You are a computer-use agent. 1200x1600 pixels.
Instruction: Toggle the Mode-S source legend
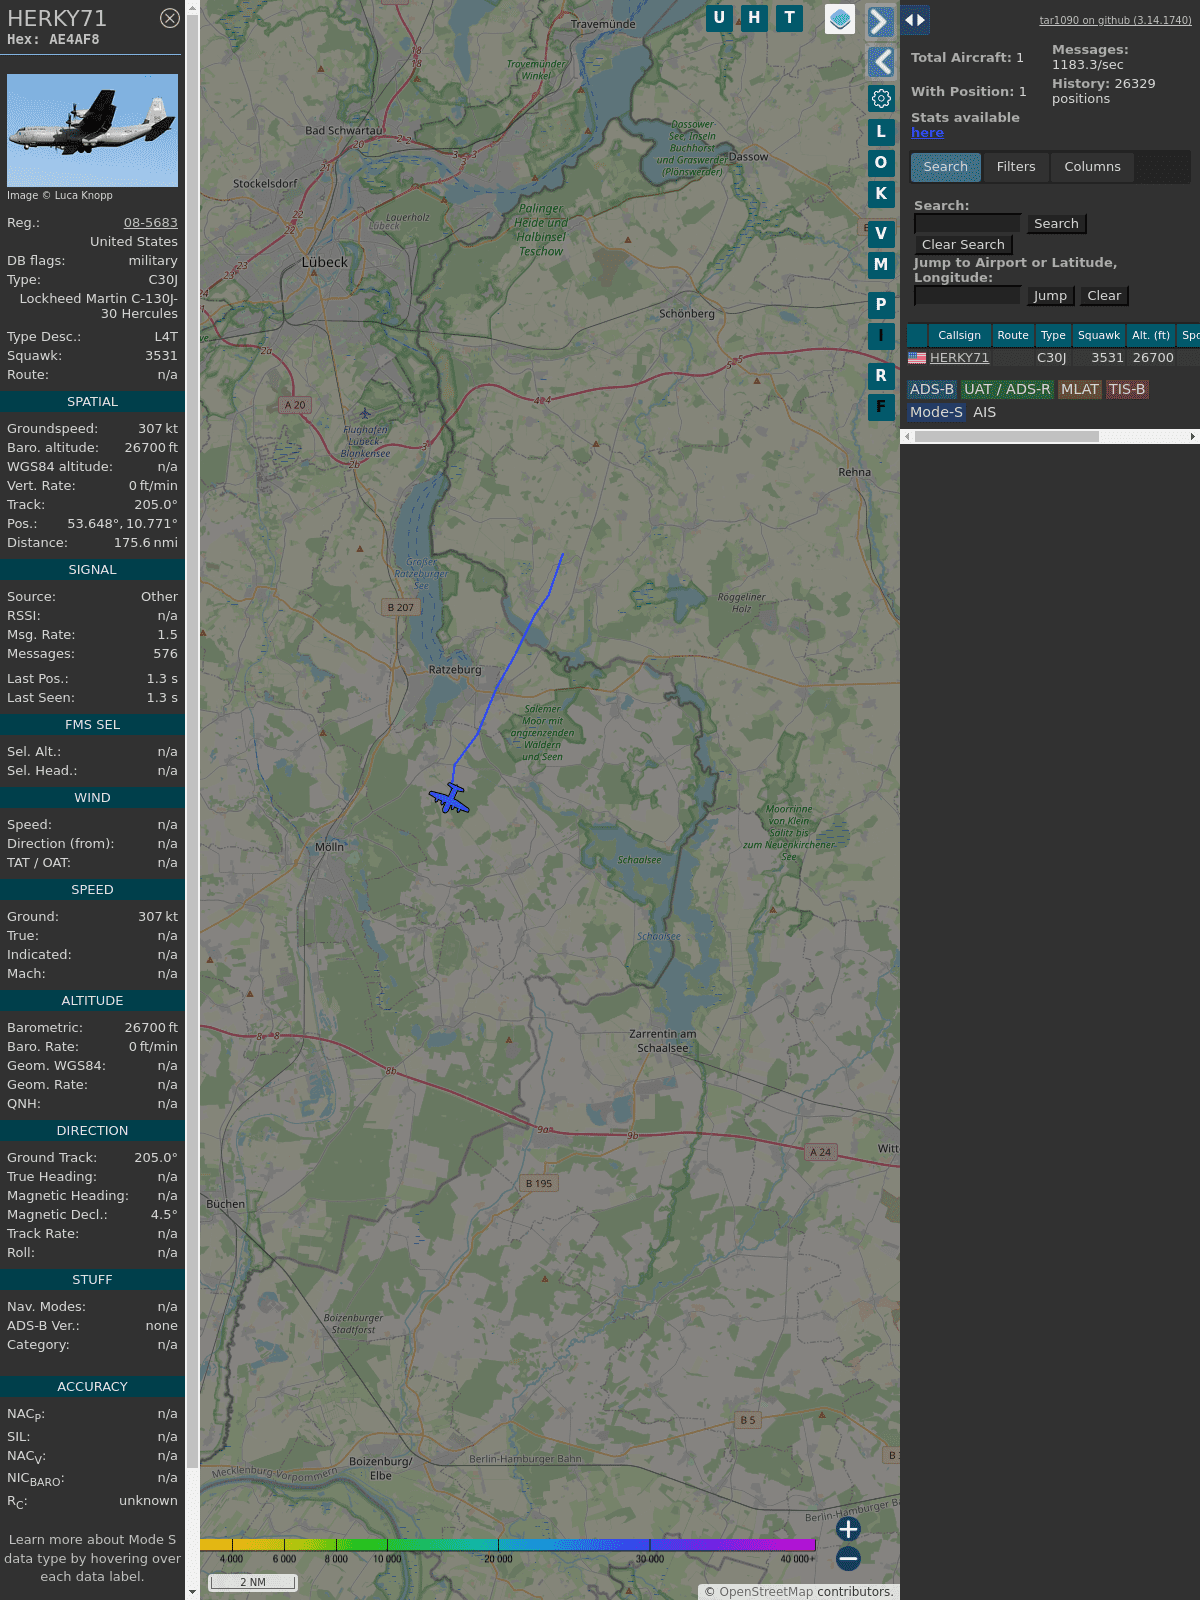coord(936,412)
